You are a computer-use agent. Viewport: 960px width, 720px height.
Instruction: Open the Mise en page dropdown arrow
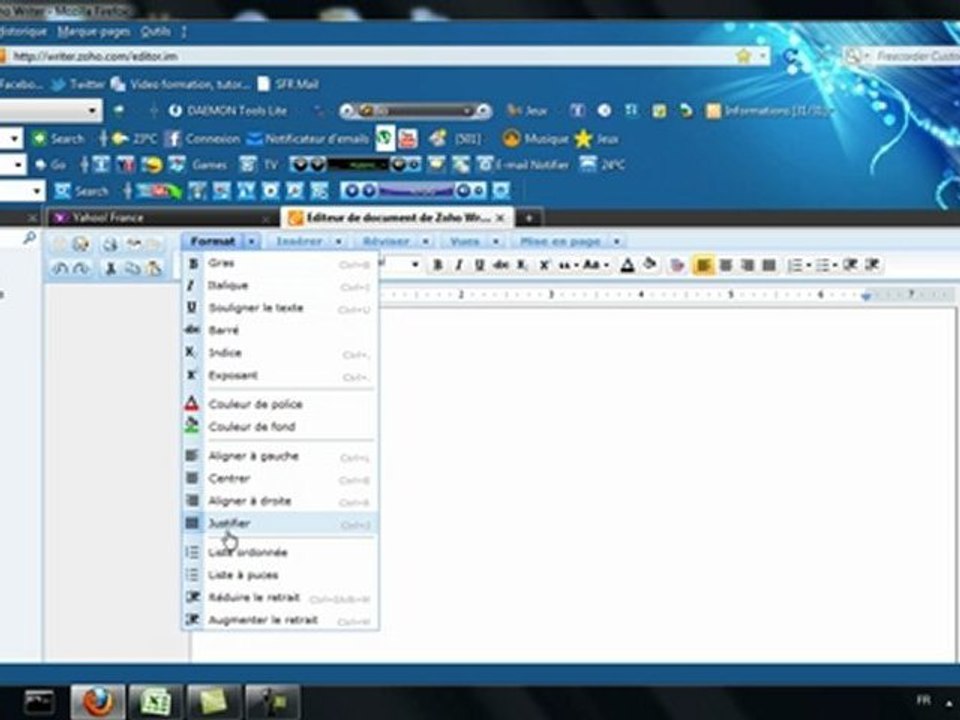[x=617, y=242]
